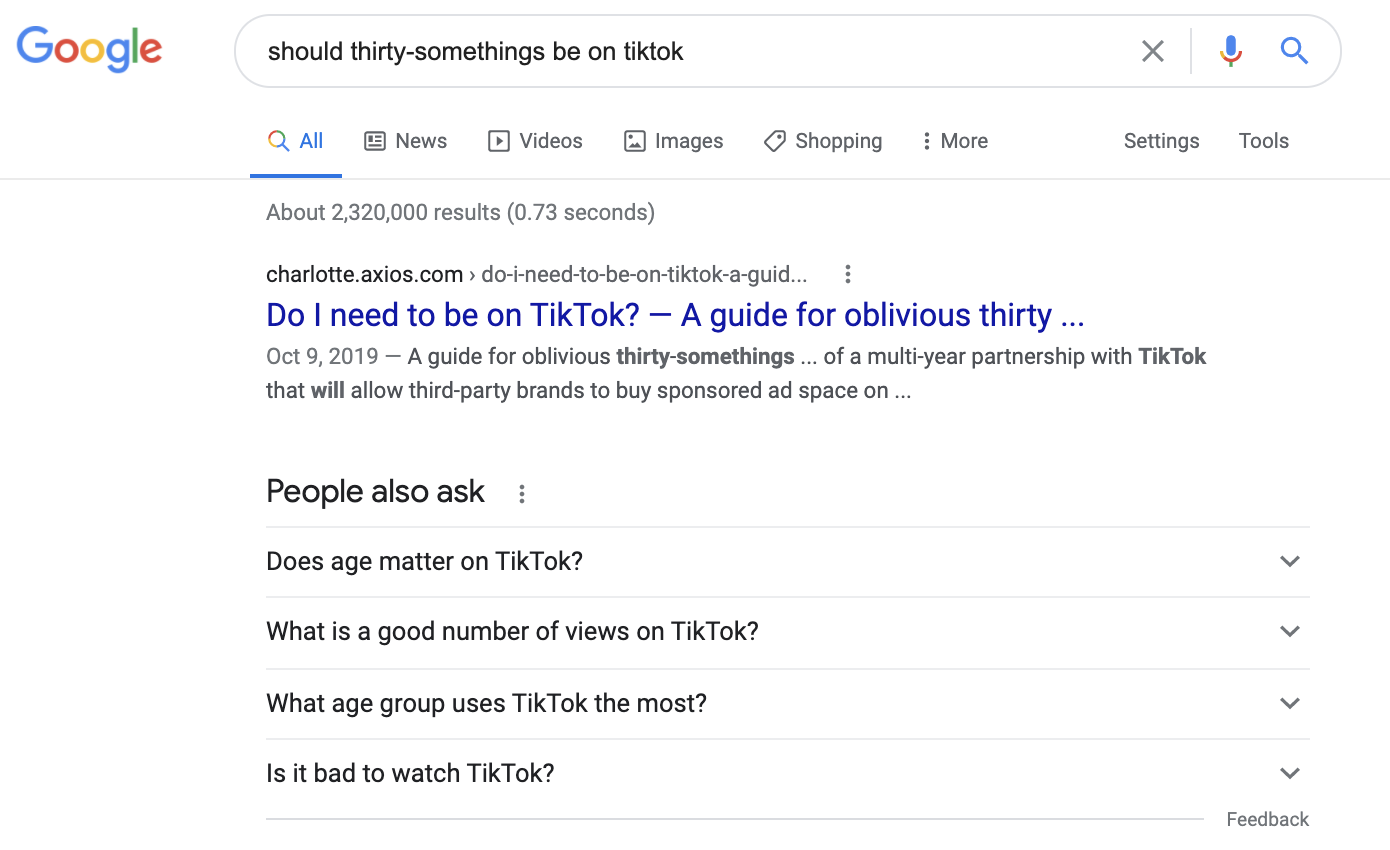Click the Videos tab's play icon
Image resolution: width=1390 pixels, height=850 pixels.
click(497, 140)
